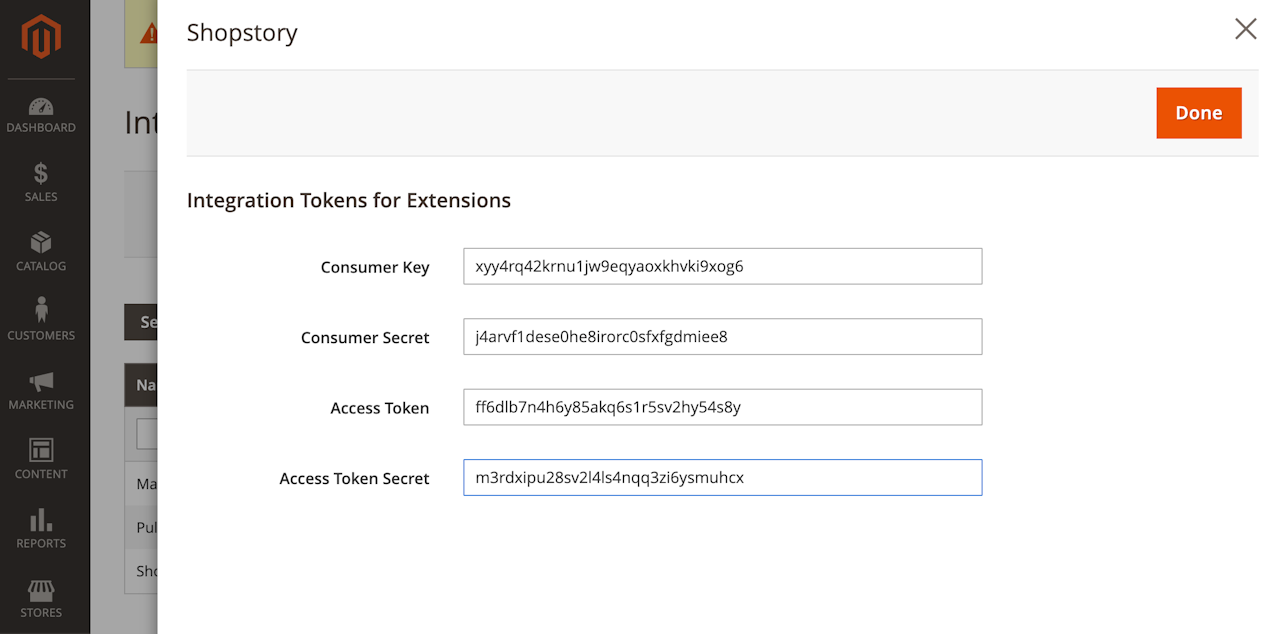This screenshot has width=1280, height=634.
Task: Click the Access Token label
Action: [380, 408]
